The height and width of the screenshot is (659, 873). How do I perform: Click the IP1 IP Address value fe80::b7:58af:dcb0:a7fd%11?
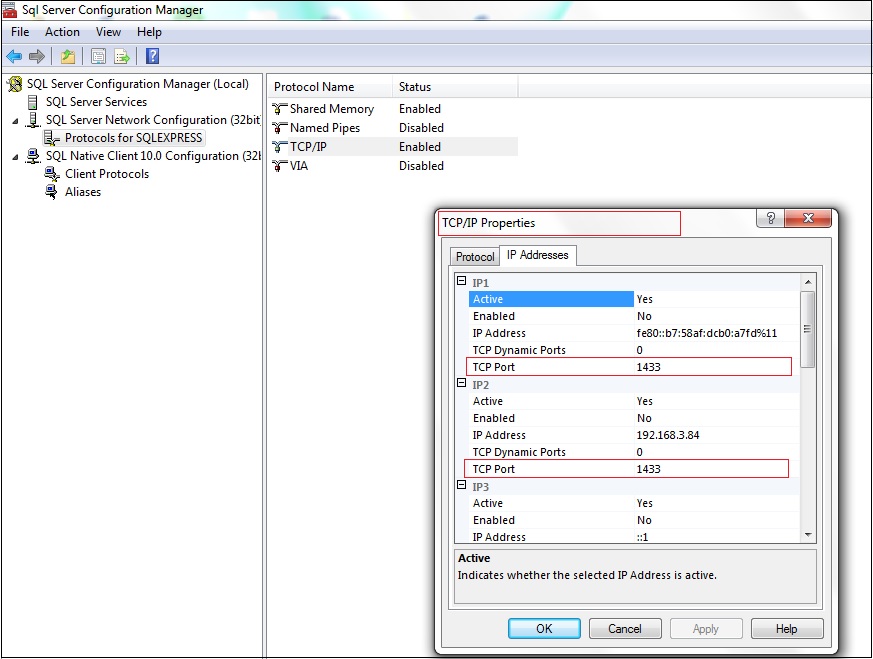(707, 333)
